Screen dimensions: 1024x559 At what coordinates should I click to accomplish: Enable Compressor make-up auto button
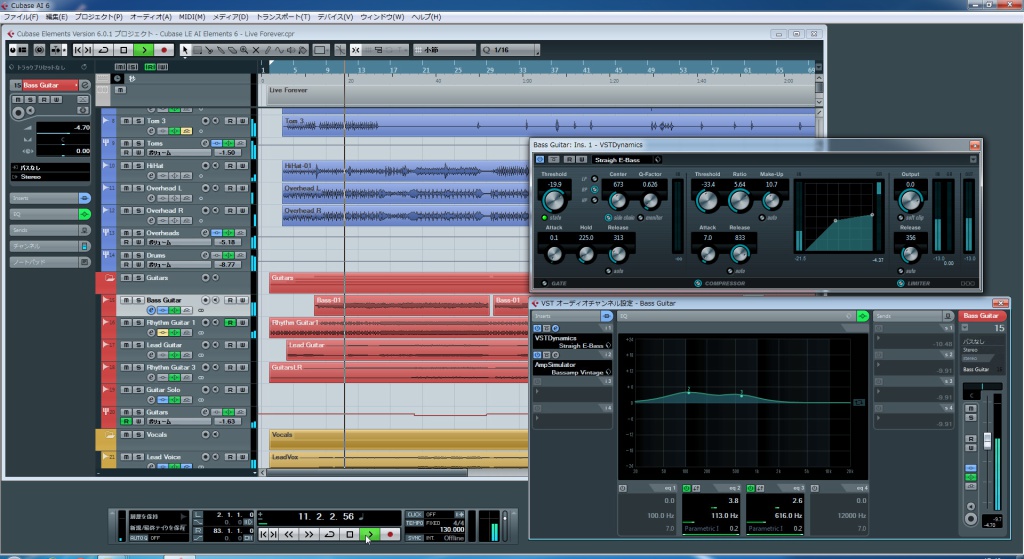[762, 217]
